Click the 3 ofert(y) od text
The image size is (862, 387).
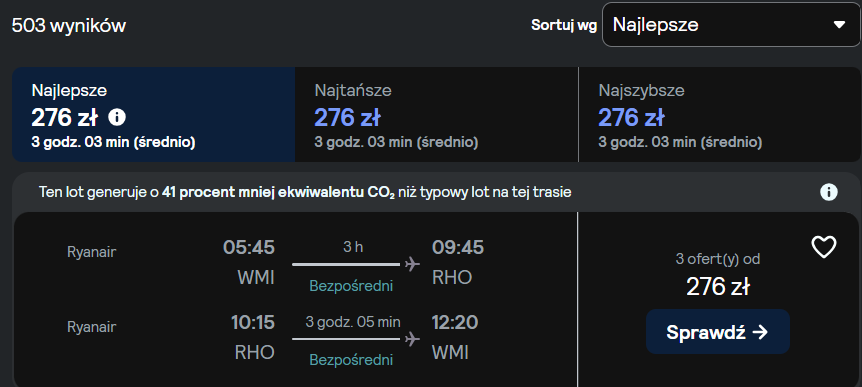717,259
